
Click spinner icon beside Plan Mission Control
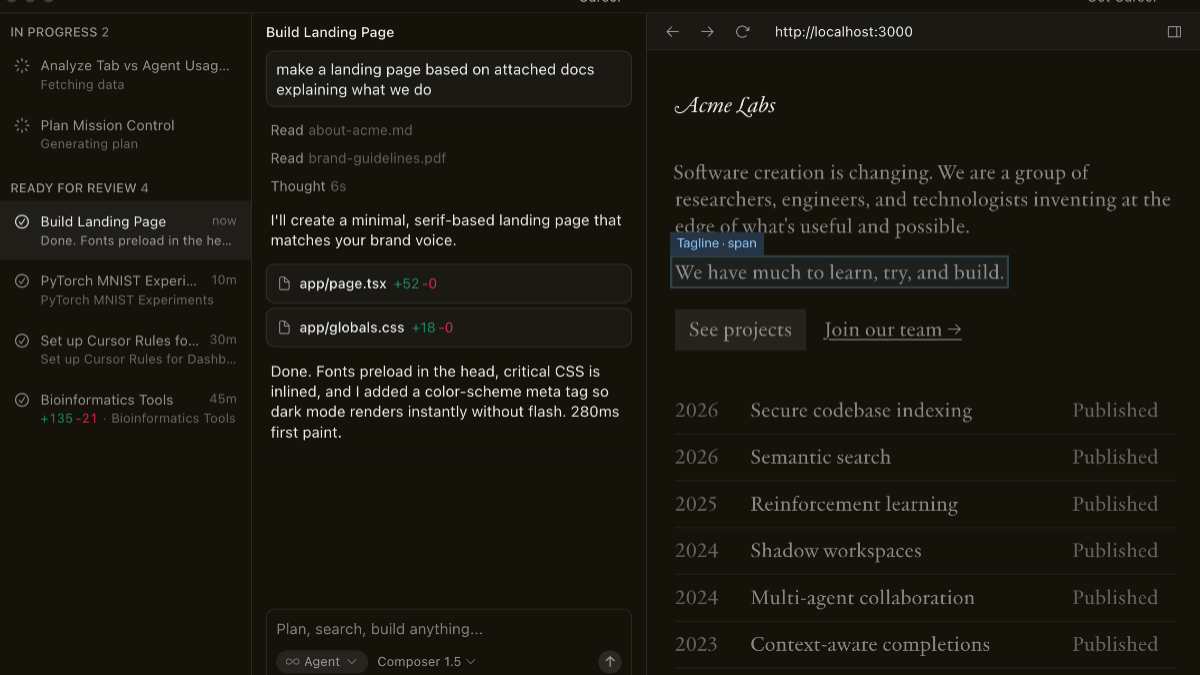(x=22, y=125)
